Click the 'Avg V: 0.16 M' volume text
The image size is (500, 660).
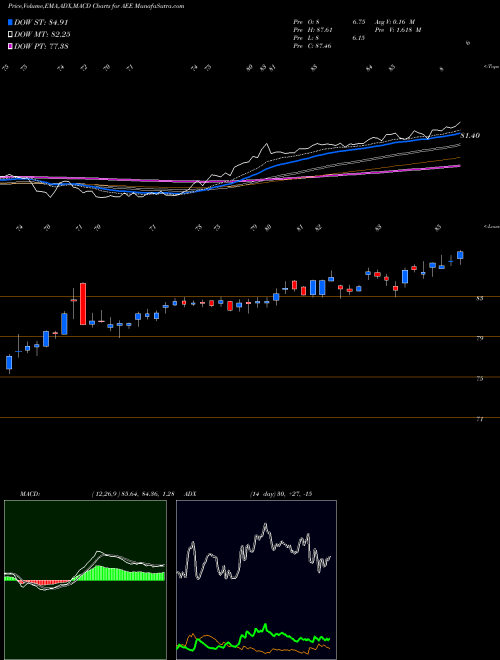click(x=396, y=22)
